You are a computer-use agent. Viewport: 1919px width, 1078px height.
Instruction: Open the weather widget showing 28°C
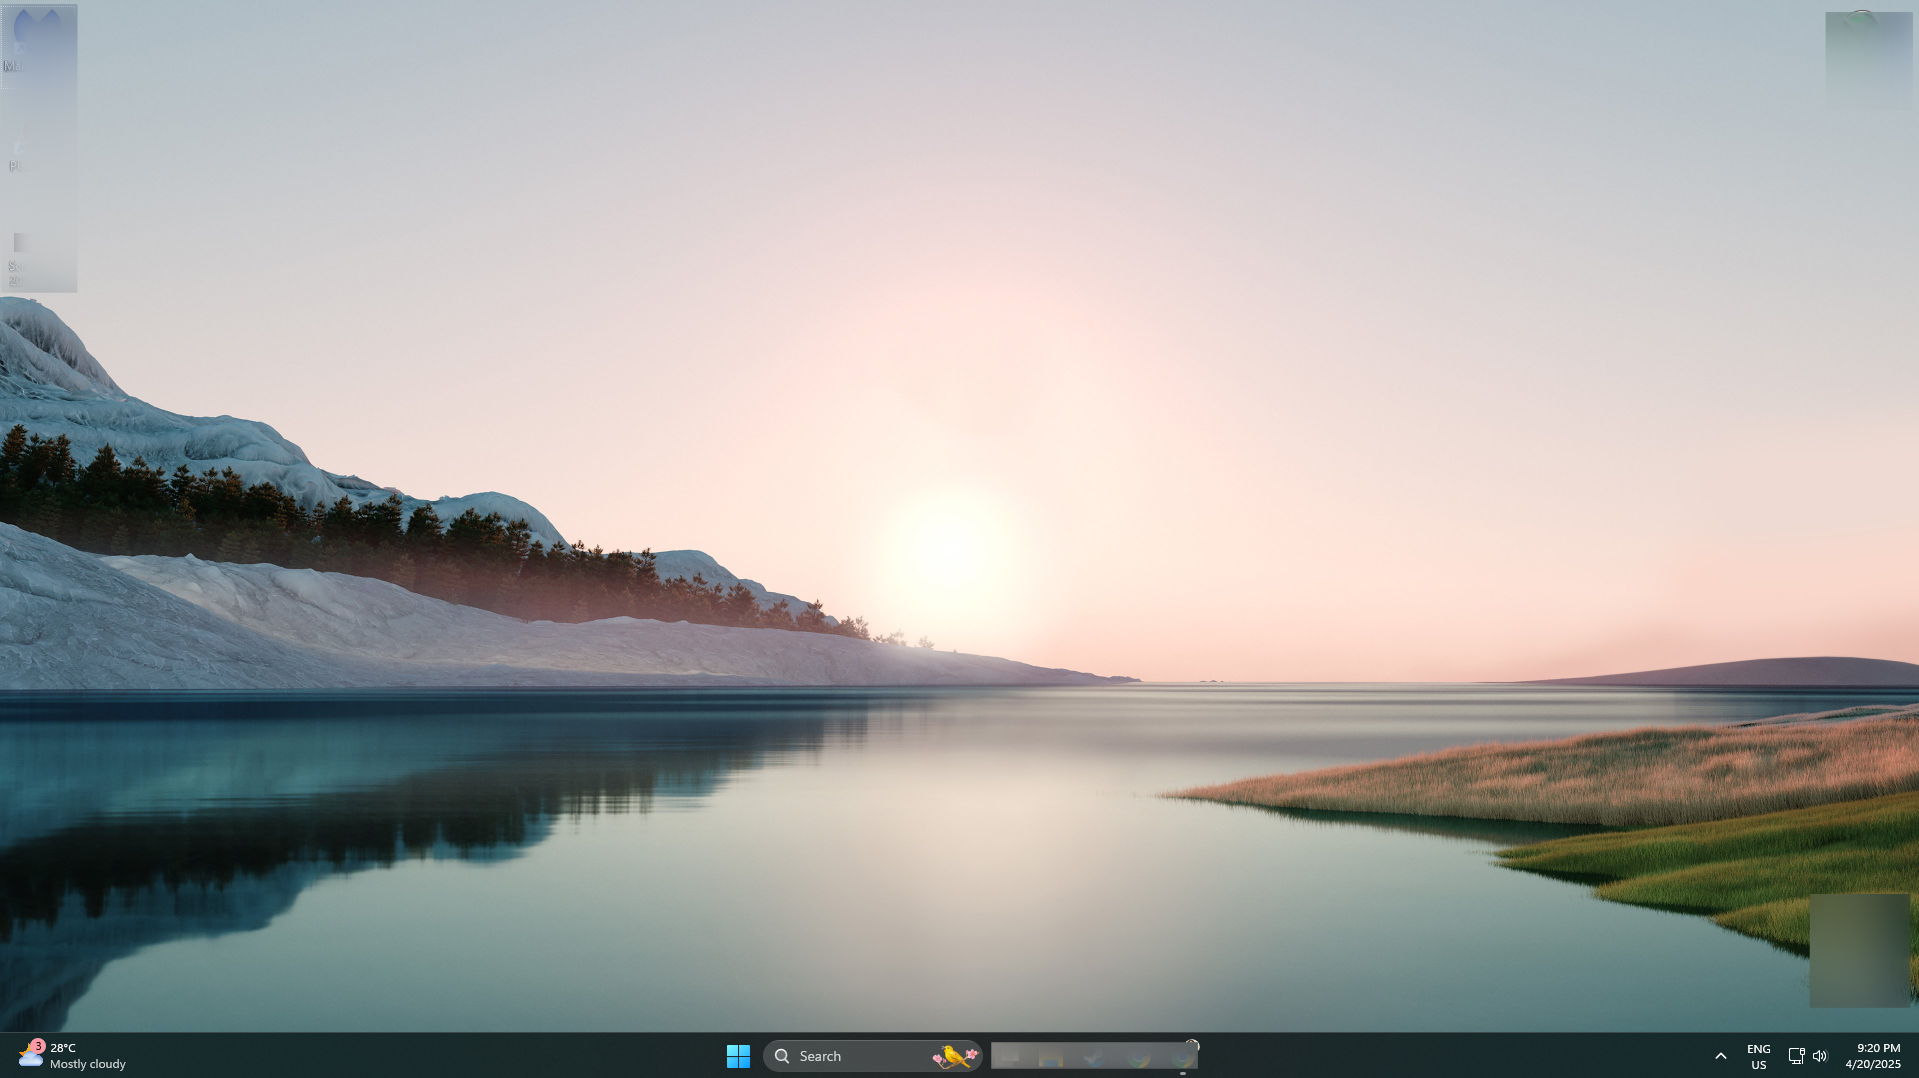tap(72, 1056)
